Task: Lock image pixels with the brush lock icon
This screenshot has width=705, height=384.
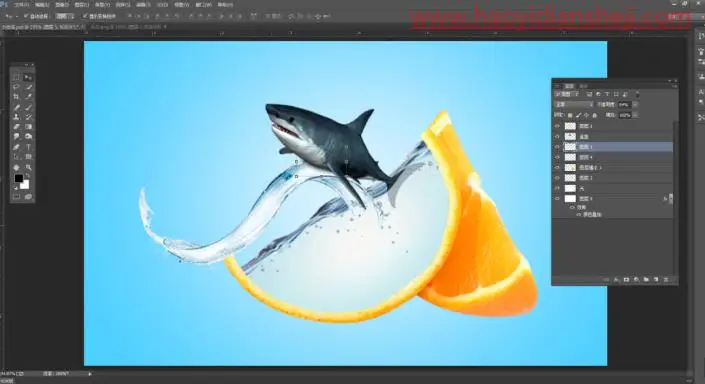Action: [578, 116]
